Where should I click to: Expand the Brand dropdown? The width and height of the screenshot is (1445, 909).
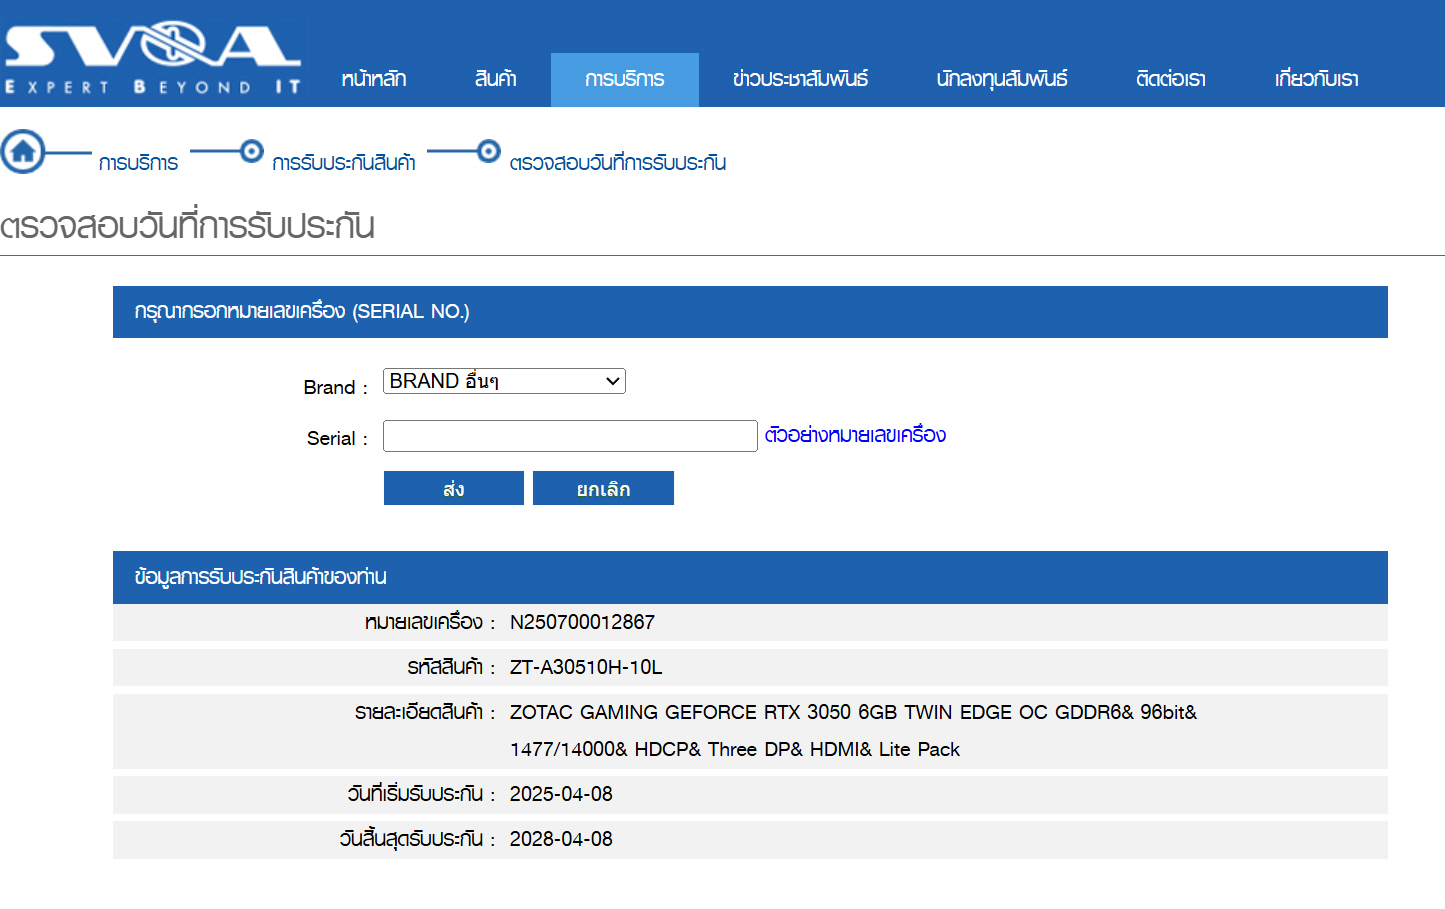[504, 381]
